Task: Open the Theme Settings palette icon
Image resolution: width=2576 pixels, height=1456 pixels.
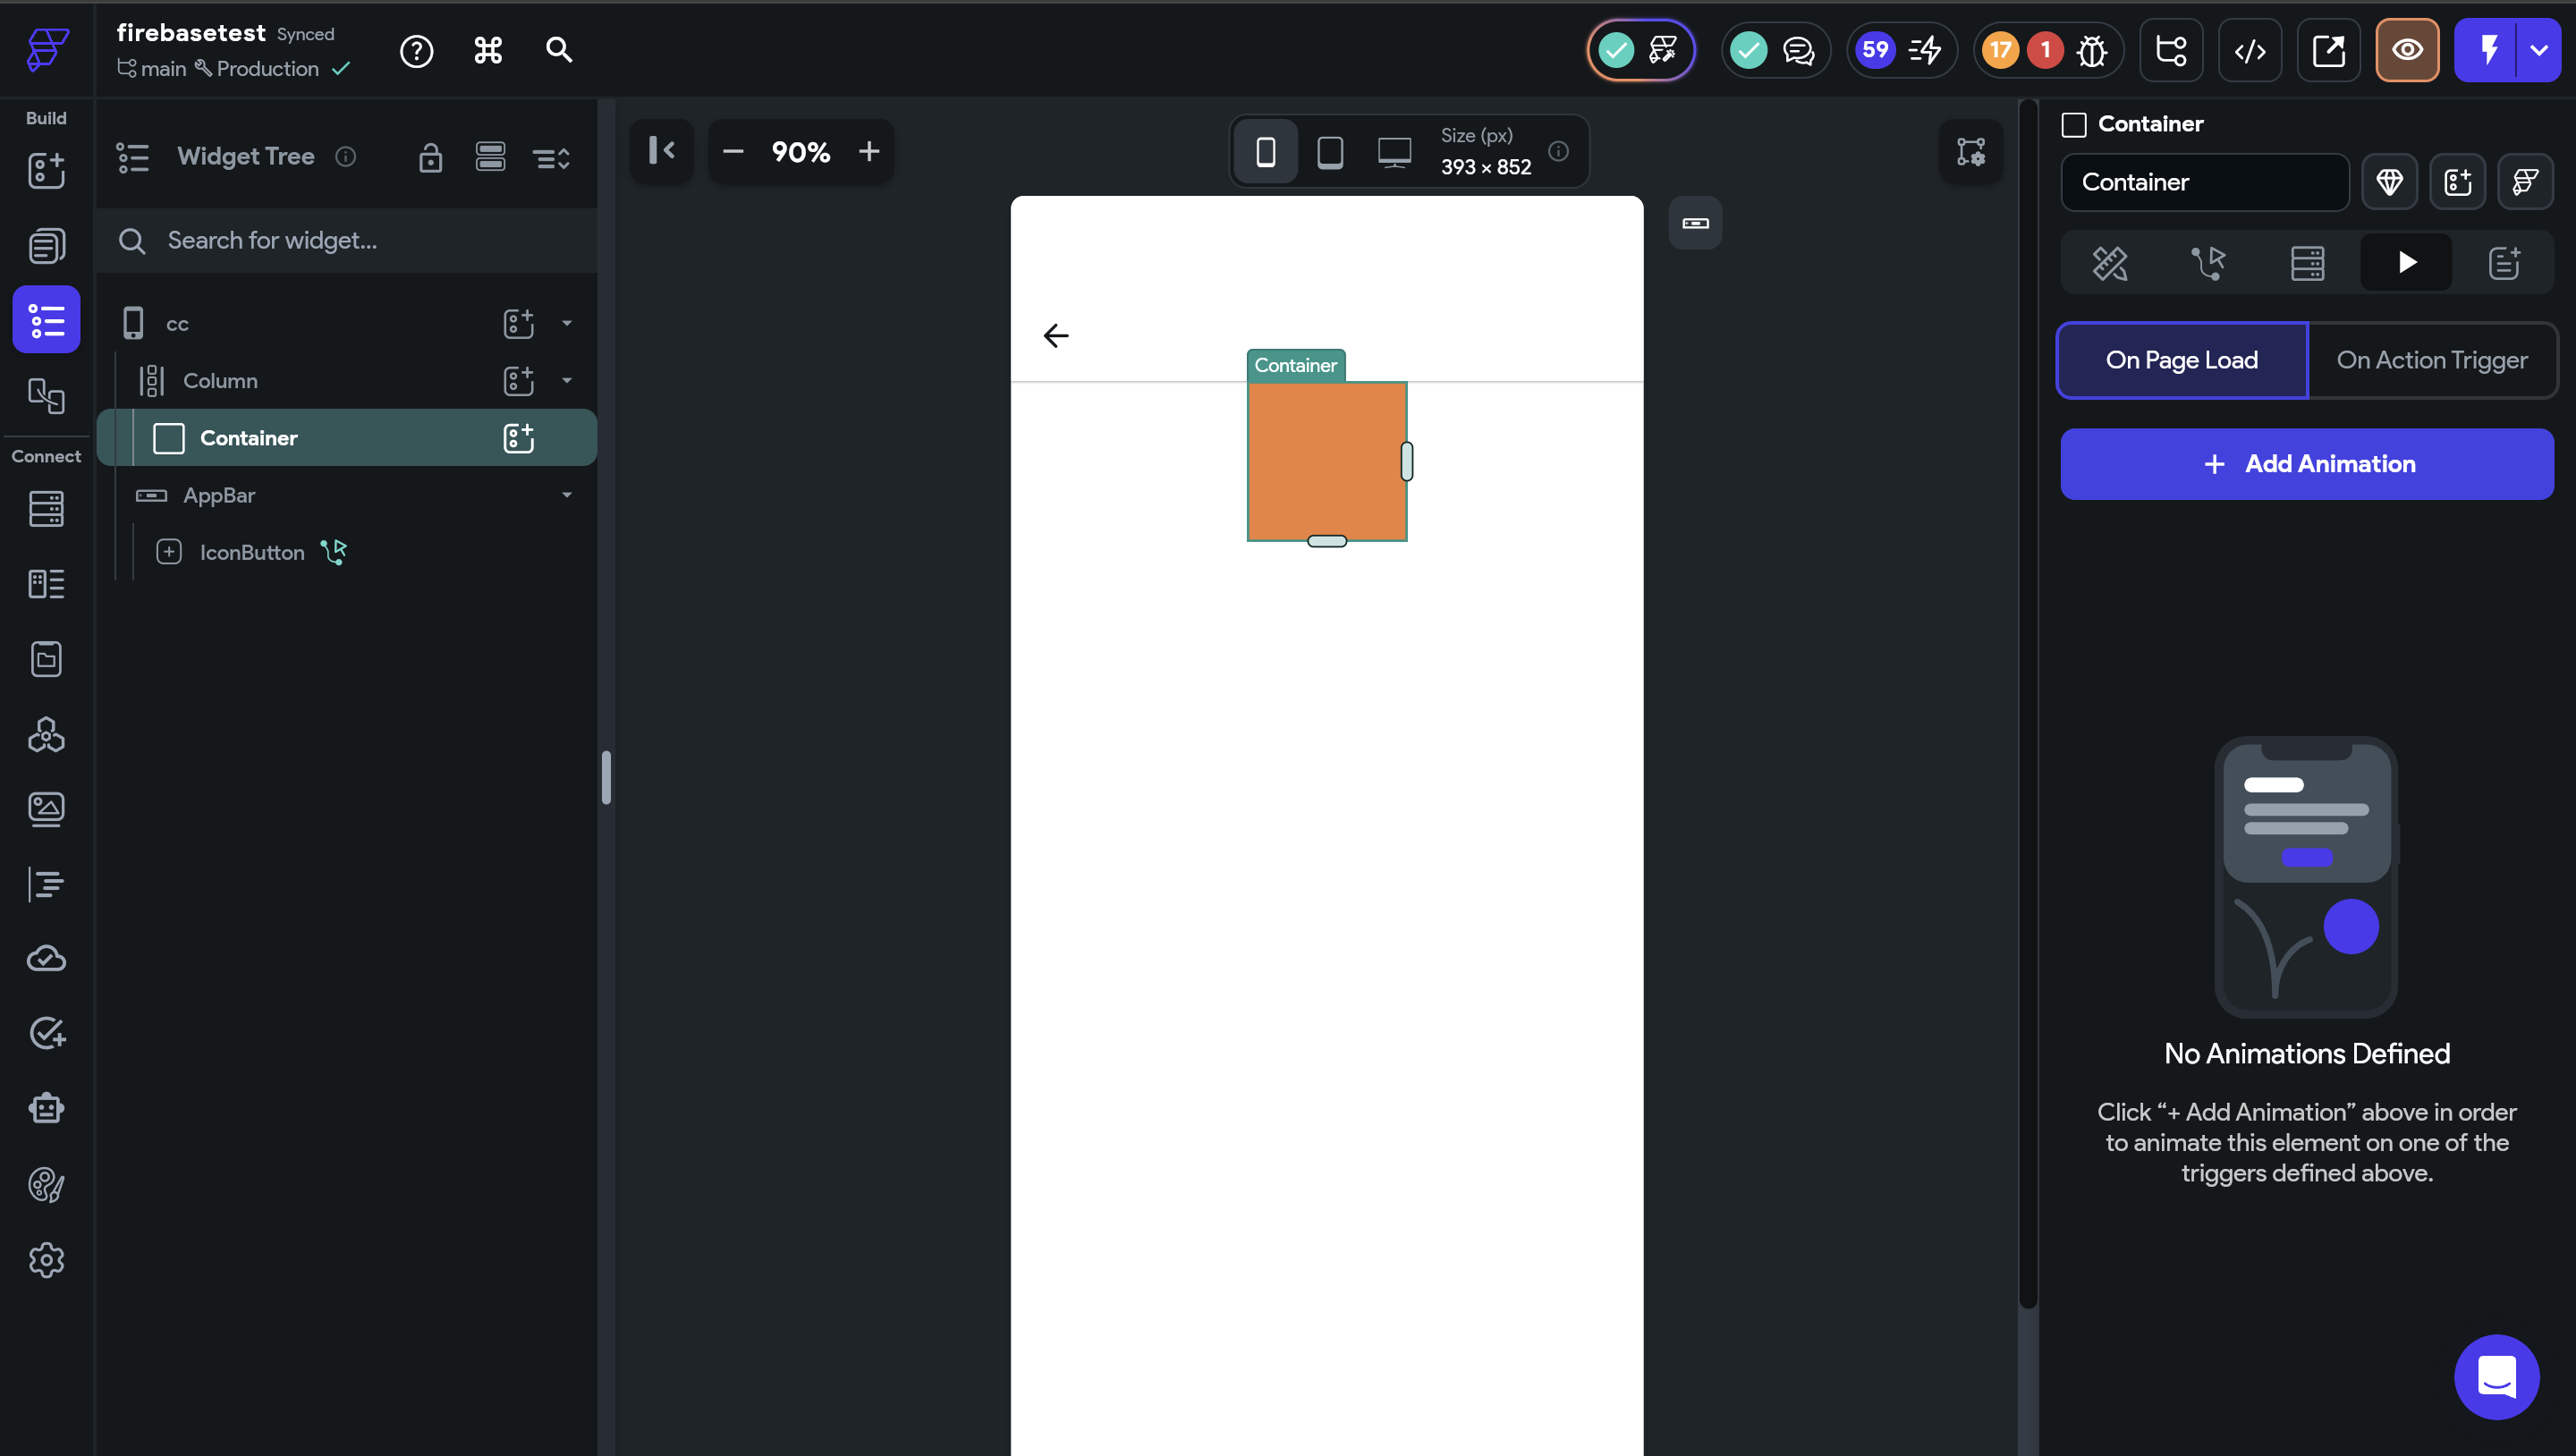Action: 46,1185
